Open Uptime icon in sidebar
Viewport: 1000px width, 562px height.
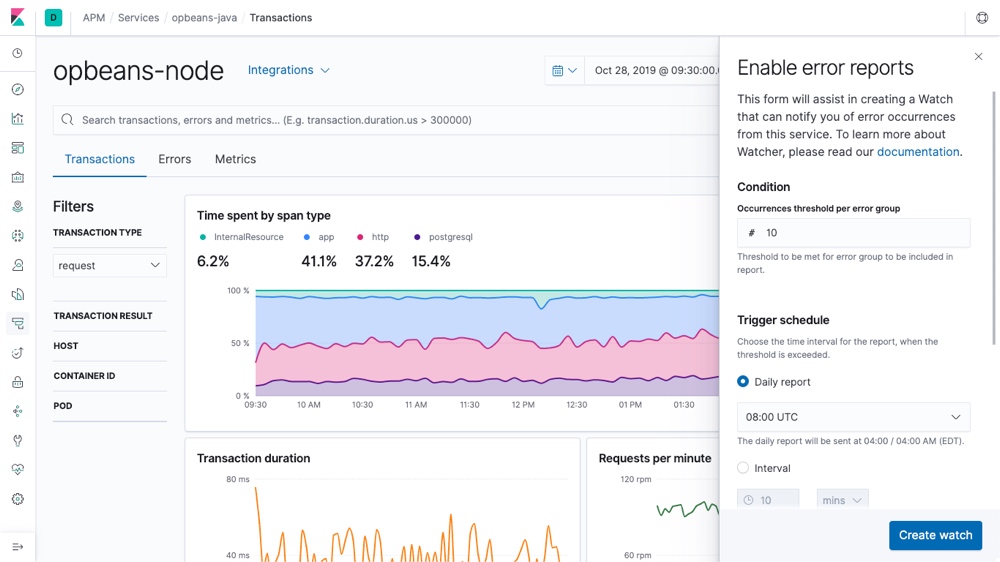point(18,353)
